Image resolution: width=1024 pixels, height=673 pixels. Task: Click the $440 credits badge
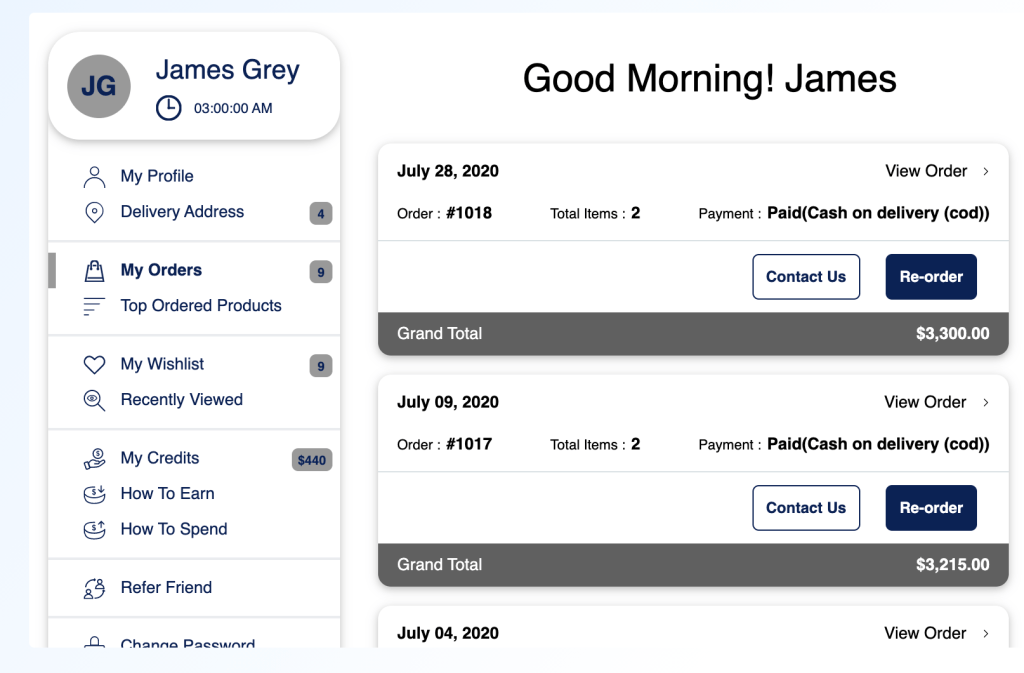coord(312,460)
